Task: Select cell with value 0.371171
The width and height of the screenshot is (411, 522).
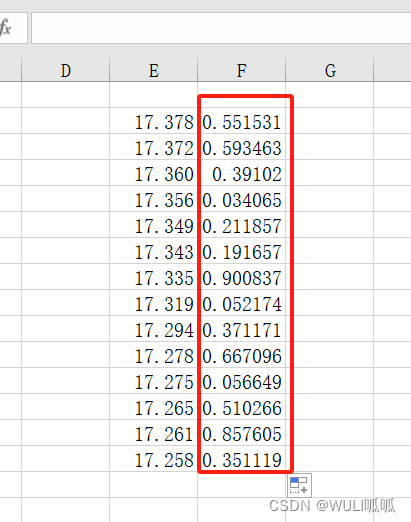Action: pyautogui.click(x=242, y=329)
